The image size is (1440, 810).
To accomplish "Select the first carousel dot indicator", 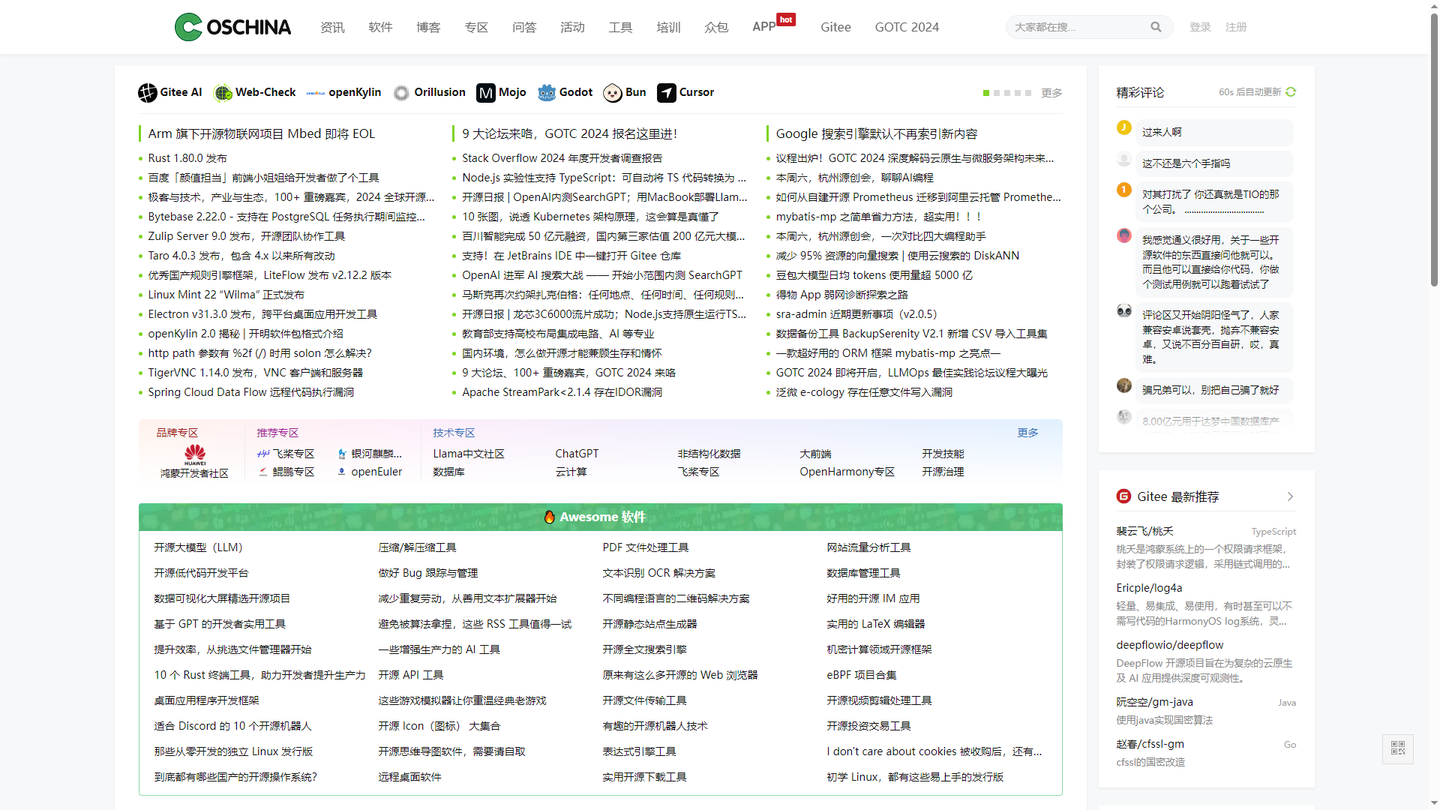I will pyautogui.click(x=986, y=93).
